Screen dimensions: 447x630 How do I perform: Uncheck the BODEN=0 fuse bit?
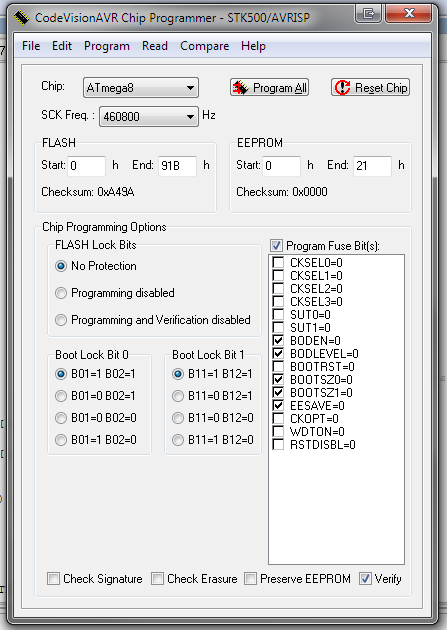tap(278, 340)
